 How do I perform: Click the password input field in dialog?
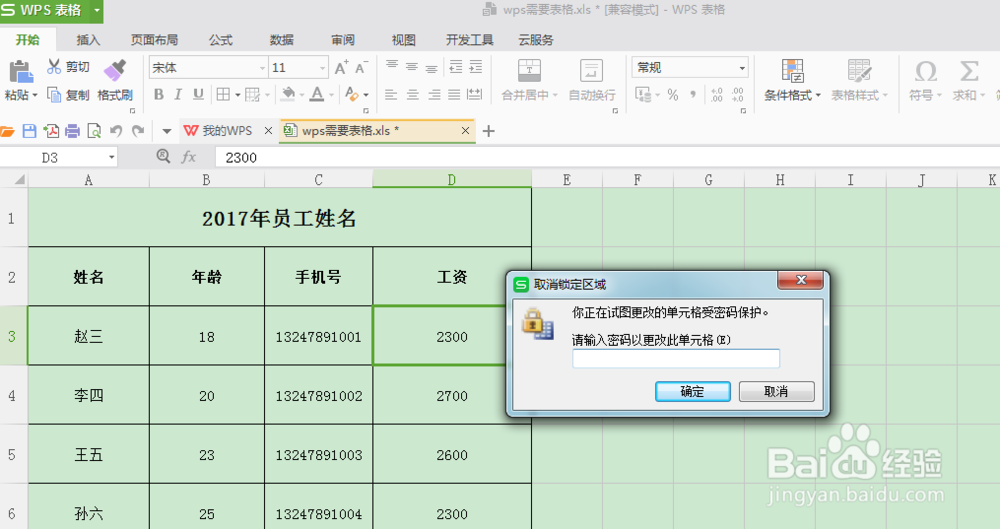[676, 359]
